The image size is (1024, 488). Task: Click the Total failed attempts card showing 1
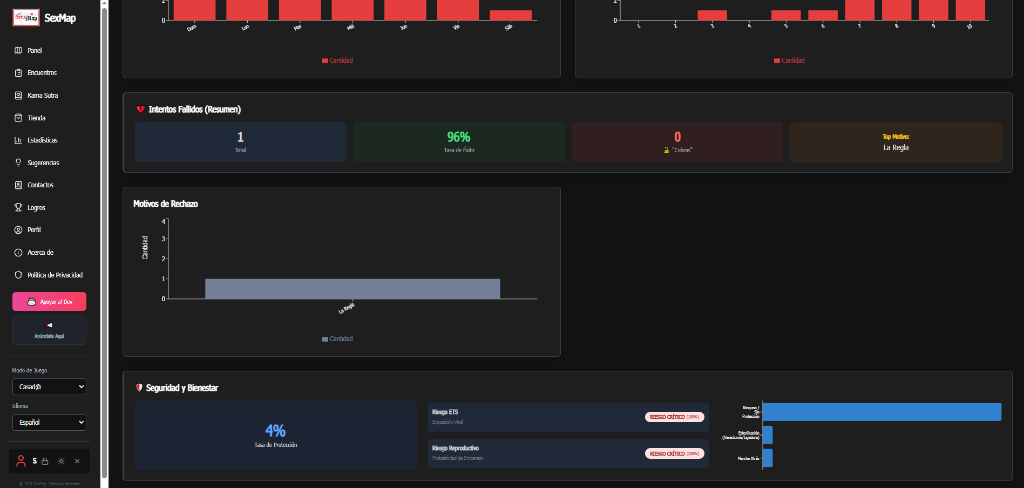coord(240,142)
